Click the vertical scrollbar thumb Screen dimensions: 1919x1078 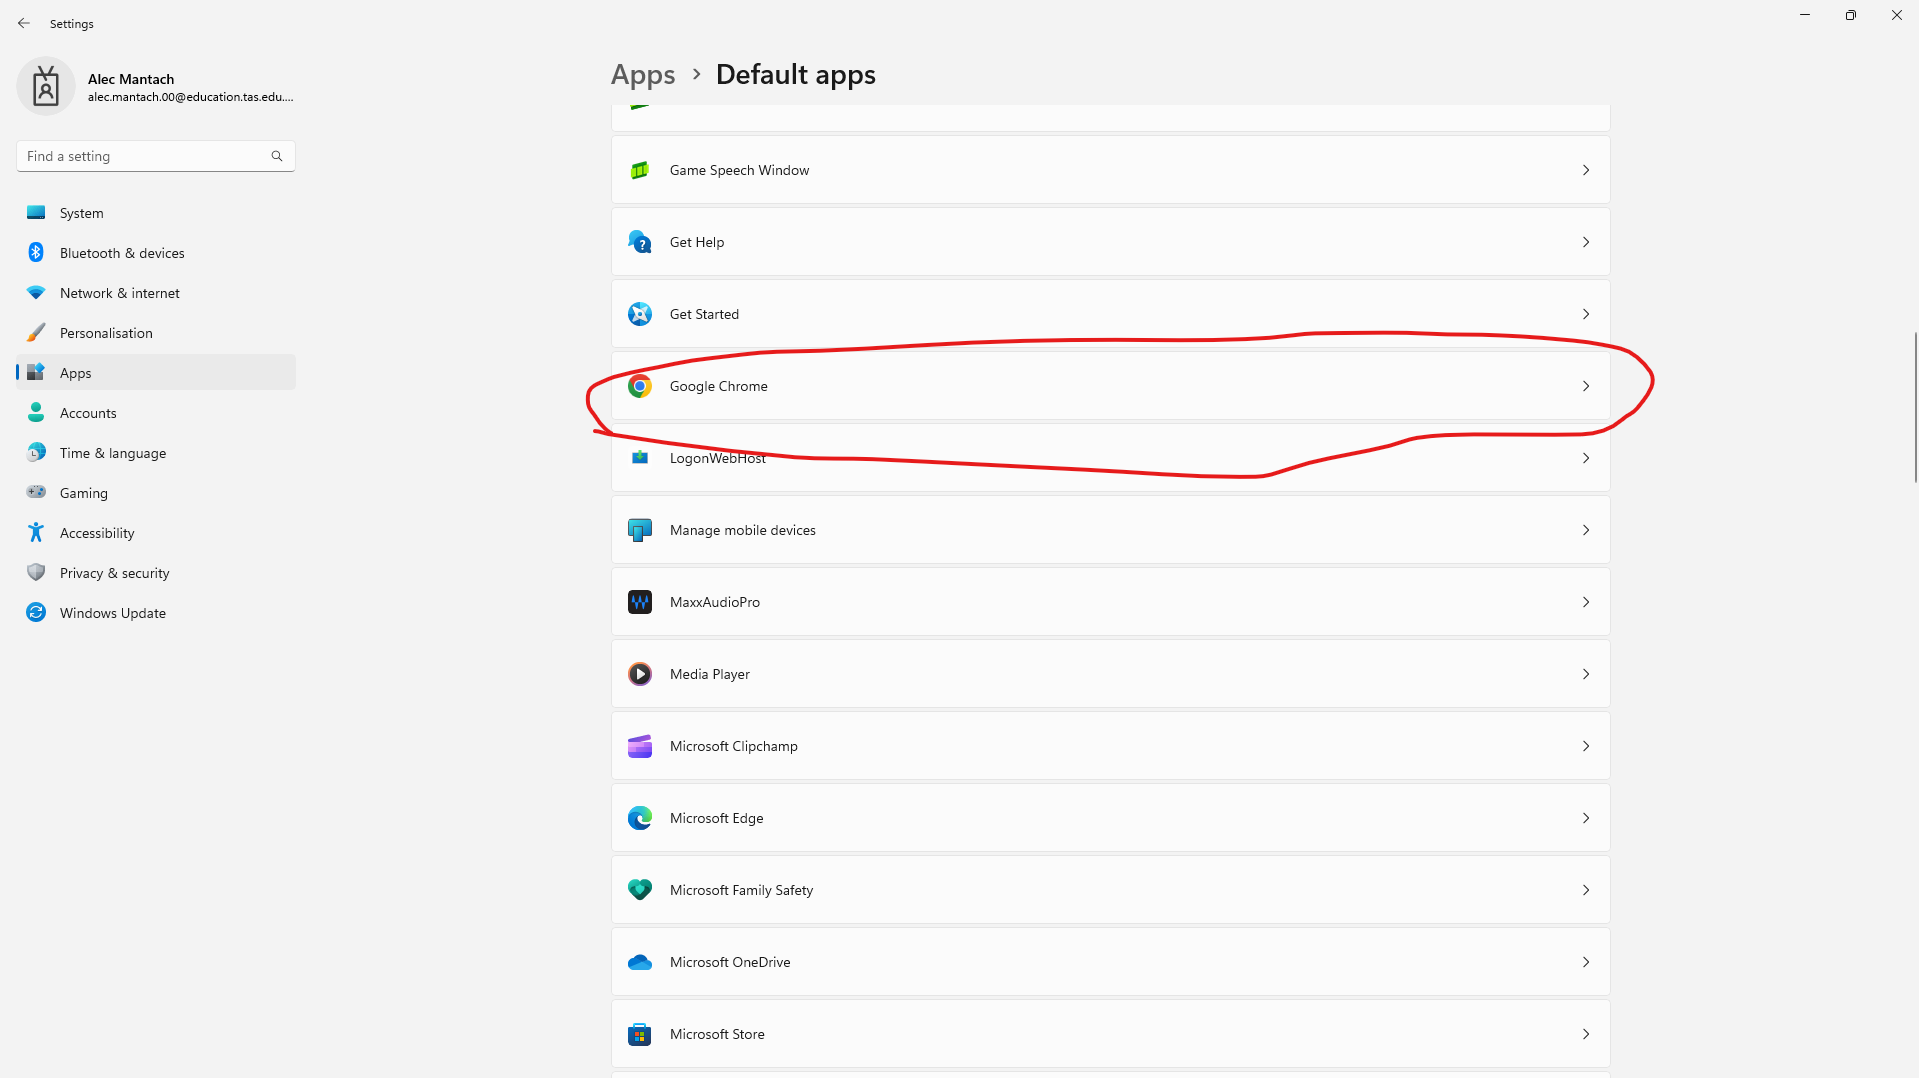(1915, 407)
